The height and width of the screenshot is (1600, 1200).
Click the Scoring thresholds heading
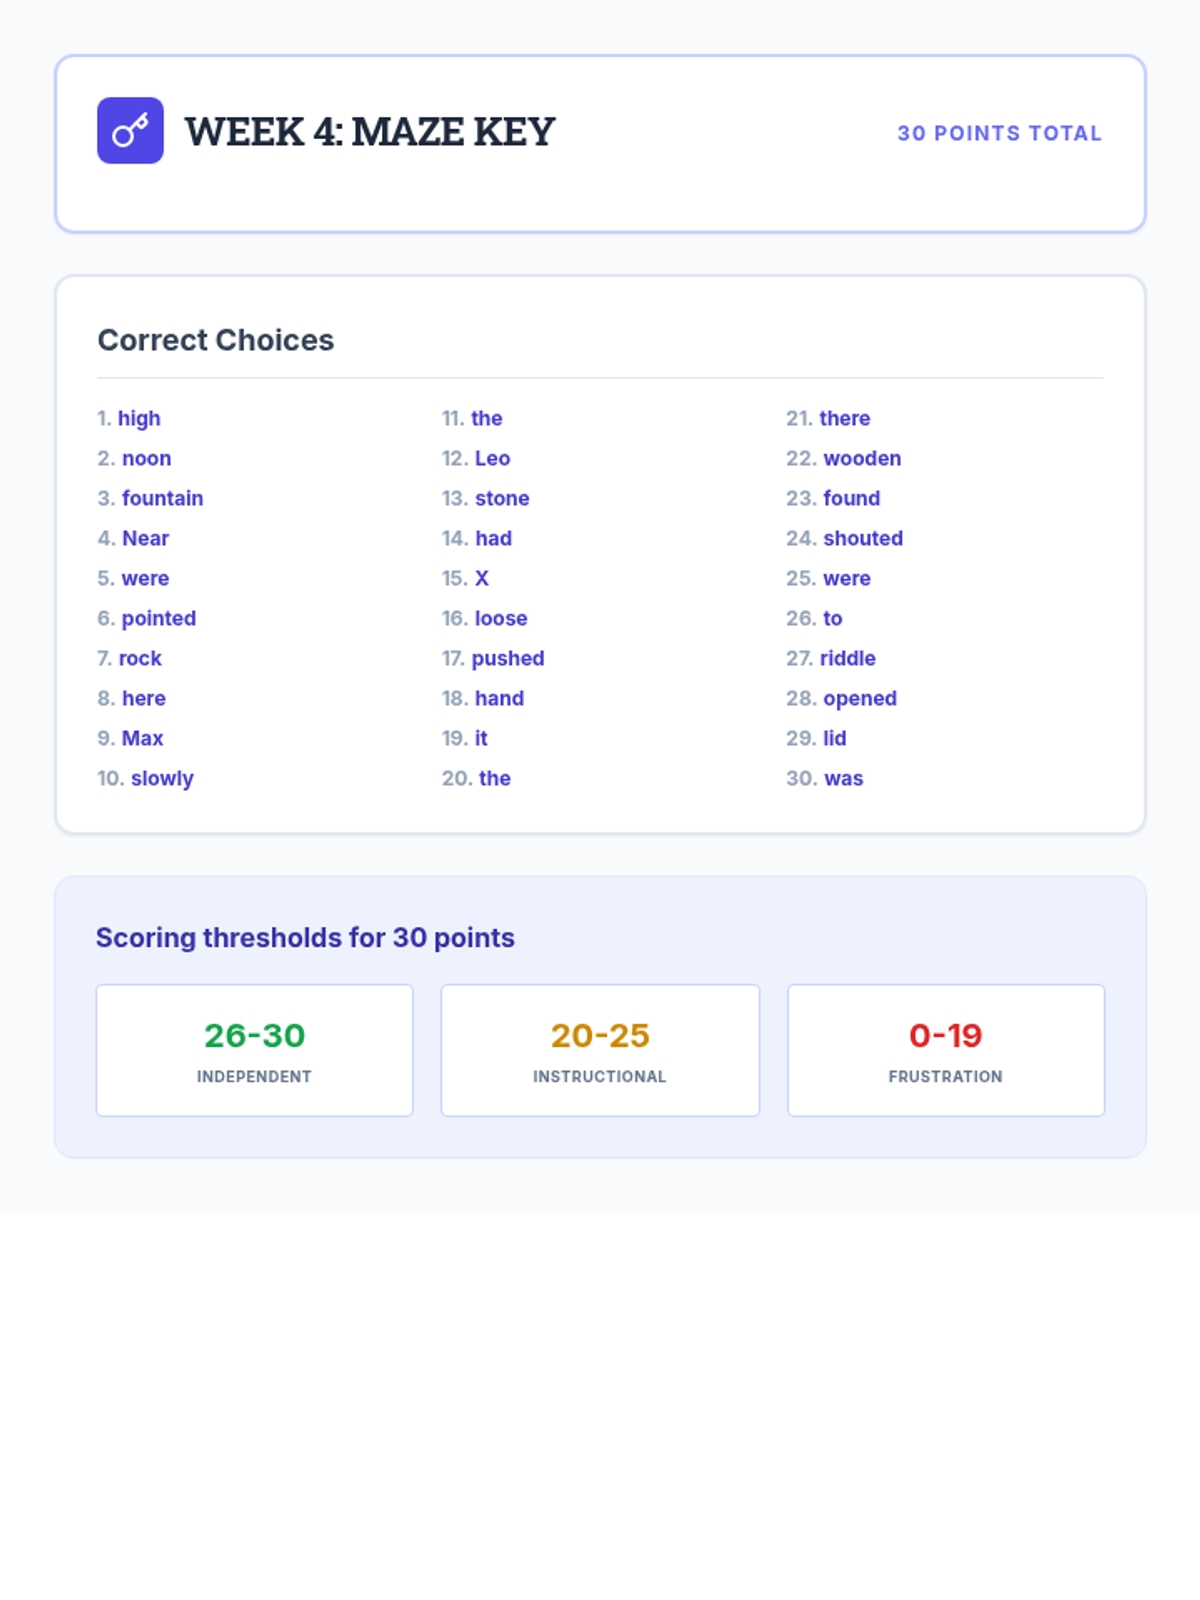[x=305, y=938]
